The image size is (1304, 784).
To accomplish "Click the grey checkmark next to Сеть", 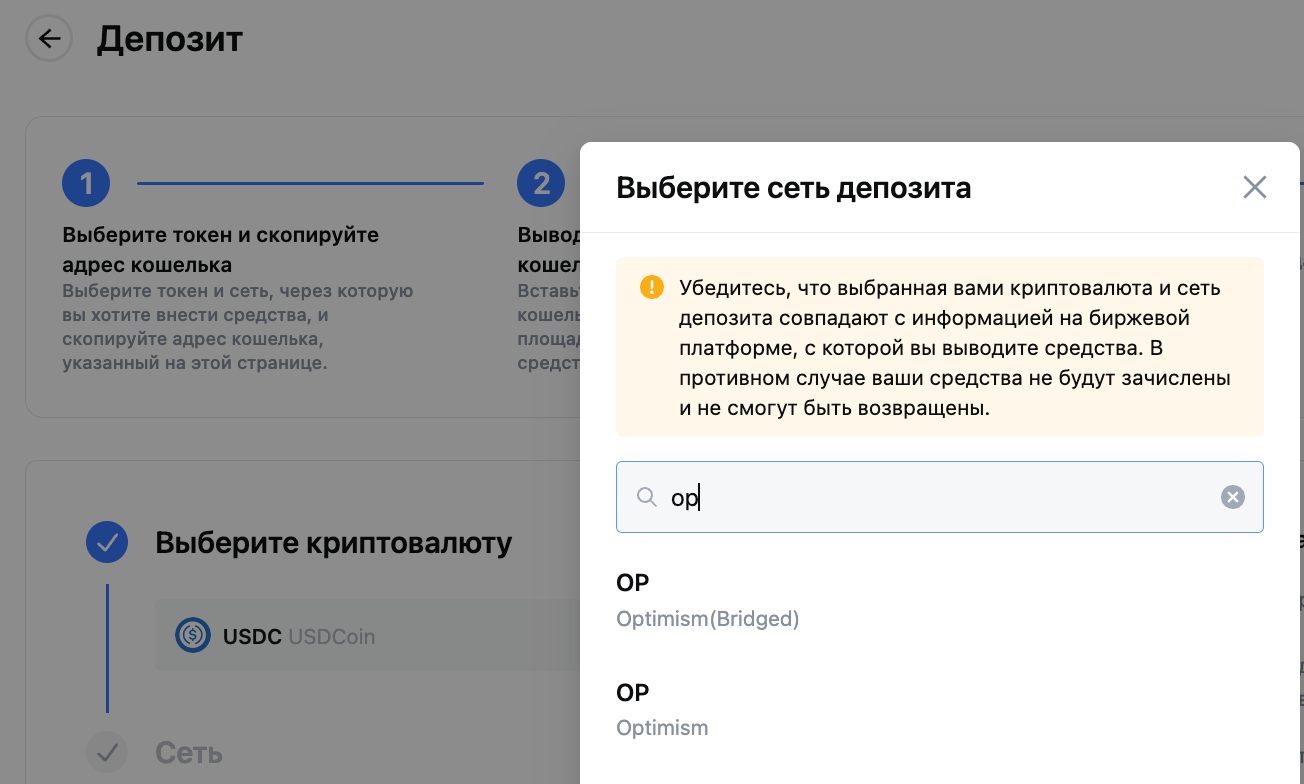I will 107,752.
